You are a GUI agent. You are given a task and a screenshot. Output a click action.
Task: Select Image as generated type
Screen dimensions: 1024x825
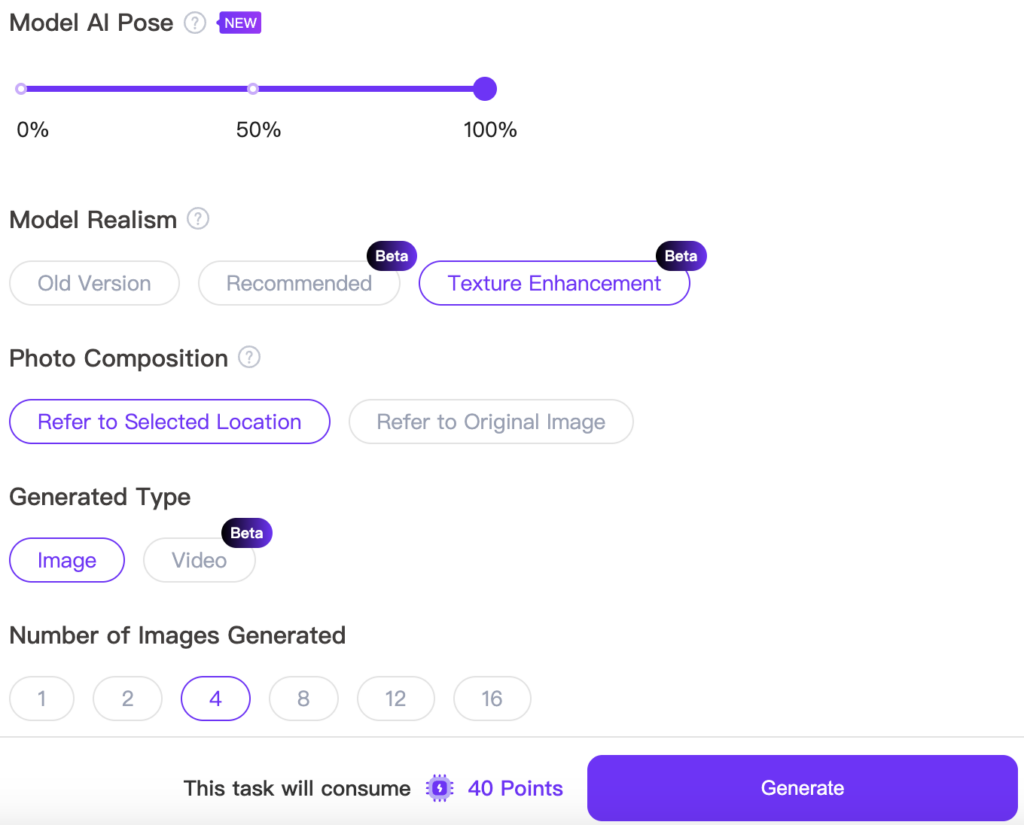67,560
